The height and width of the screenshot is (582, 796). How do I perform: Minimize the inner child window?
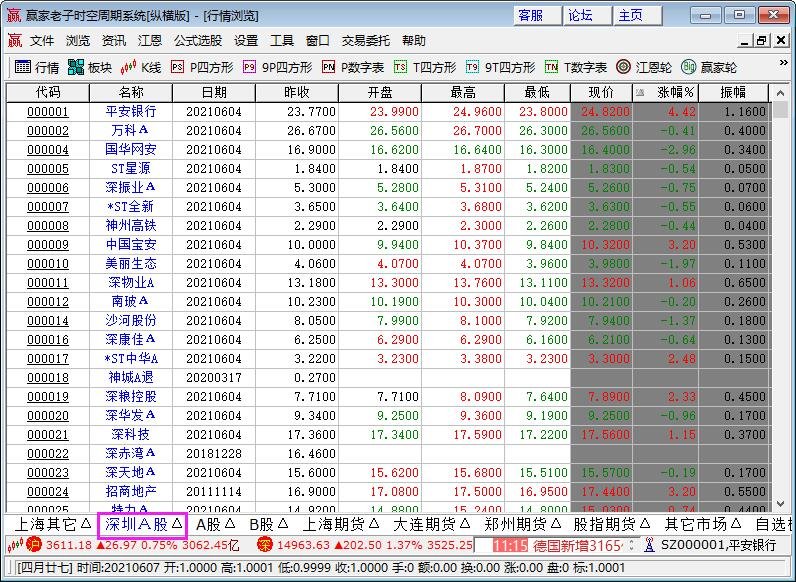point(744,41)
